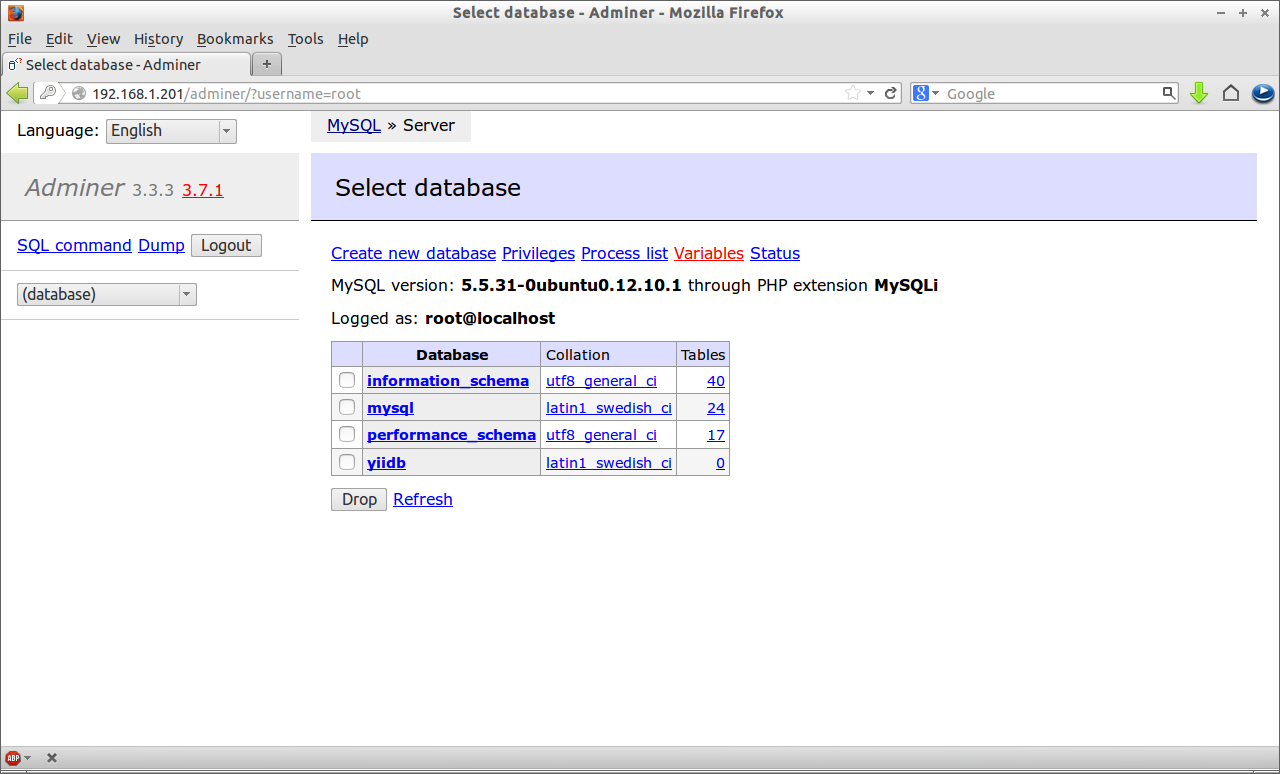This screenshot has height=774, width=1280.
Task: Click the blue round toolbar icon
Action: [1263, 93]
